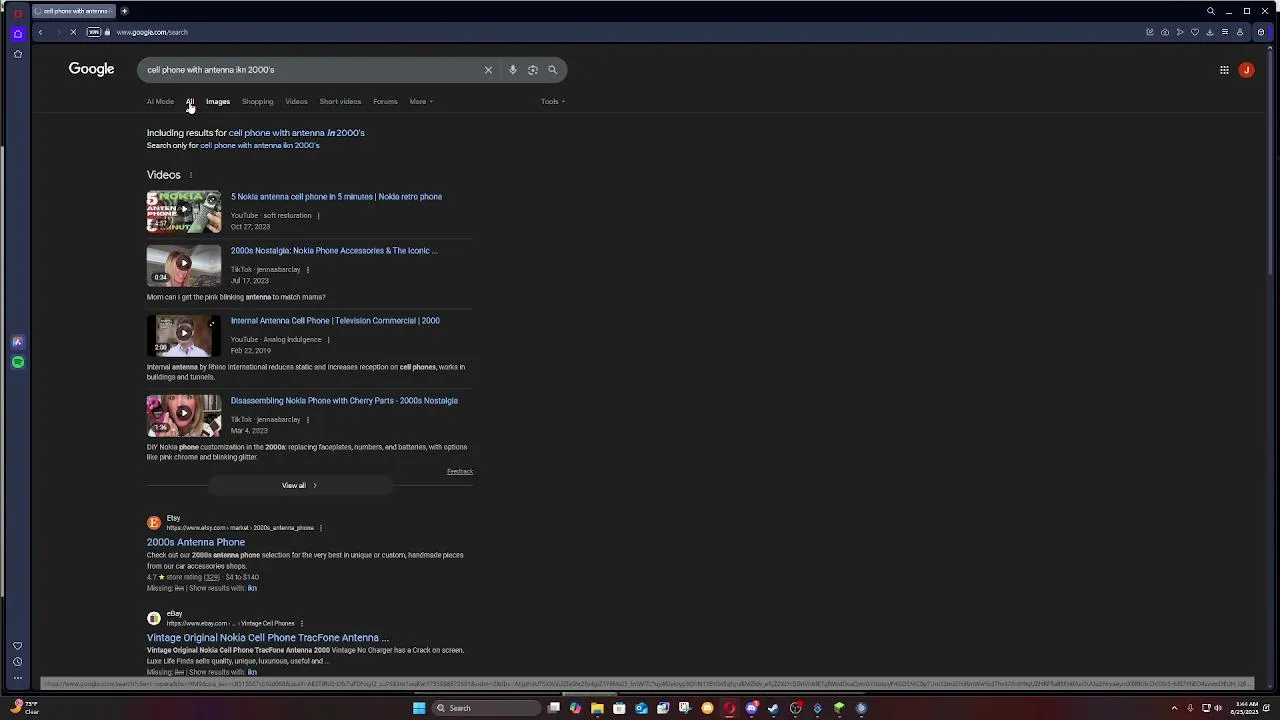This screenshot has width=1280, height=720.
Task: Click the corrected query 'cell phone with antenna in 2000's'
Action: [296, 132]
